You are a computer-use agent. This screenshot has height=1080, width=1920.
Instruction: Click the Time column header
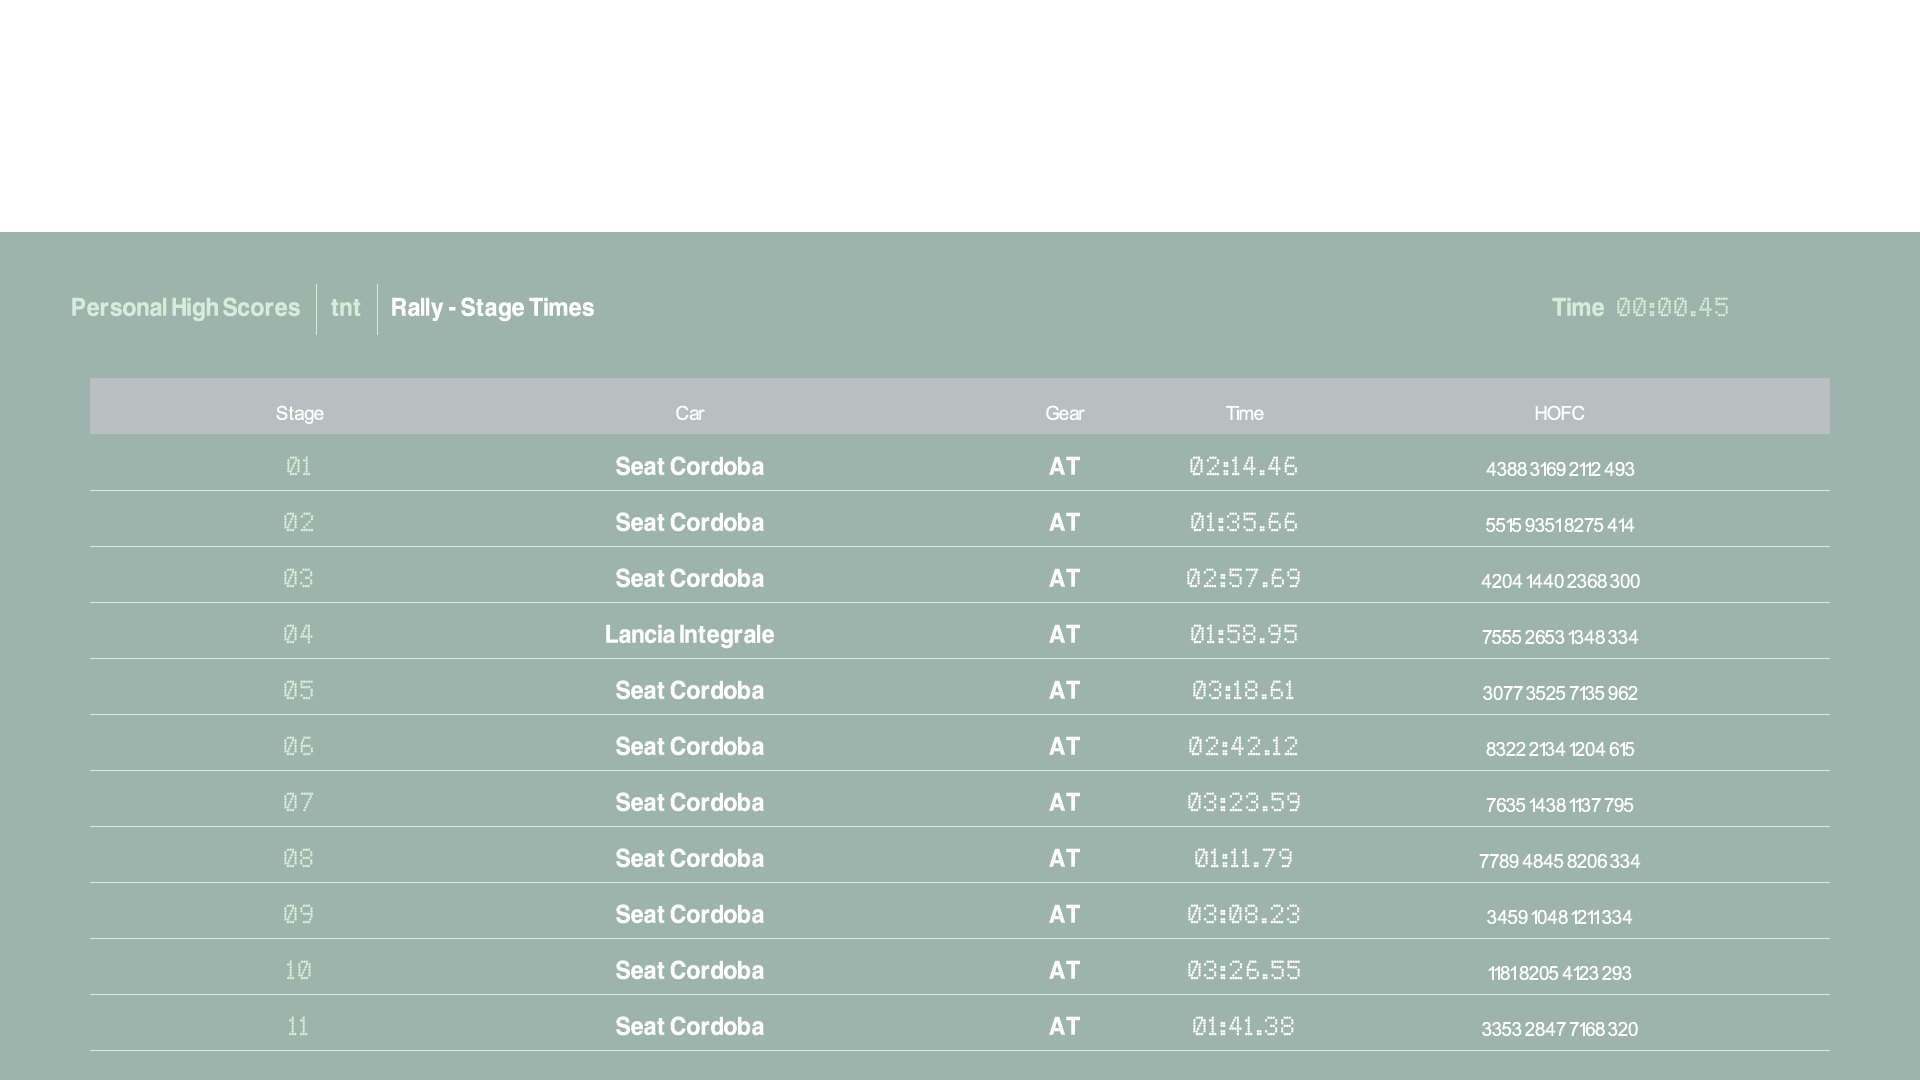click(1244, 413)
